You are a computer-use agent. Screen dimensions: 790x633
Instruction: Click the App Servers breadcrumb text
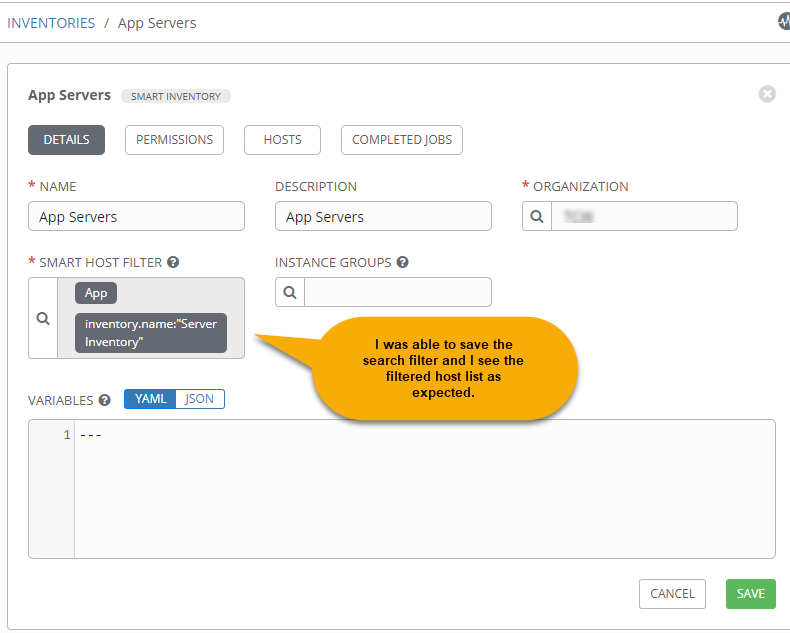click(x=157, y=23)
